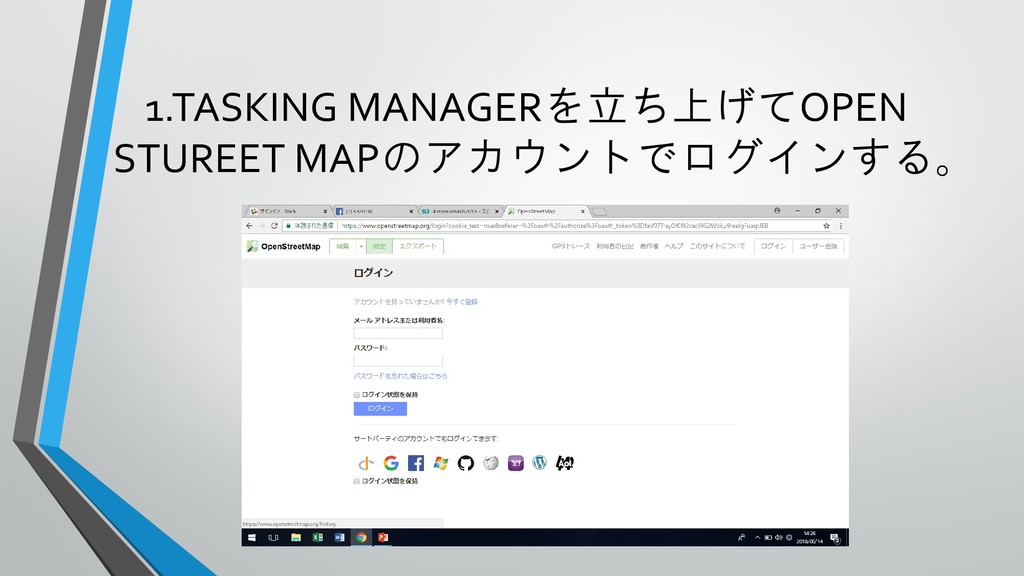Viewport: 1024px width, 576px height.
Task: Show hidden system tray icons
Action: [x=758, y=537]
